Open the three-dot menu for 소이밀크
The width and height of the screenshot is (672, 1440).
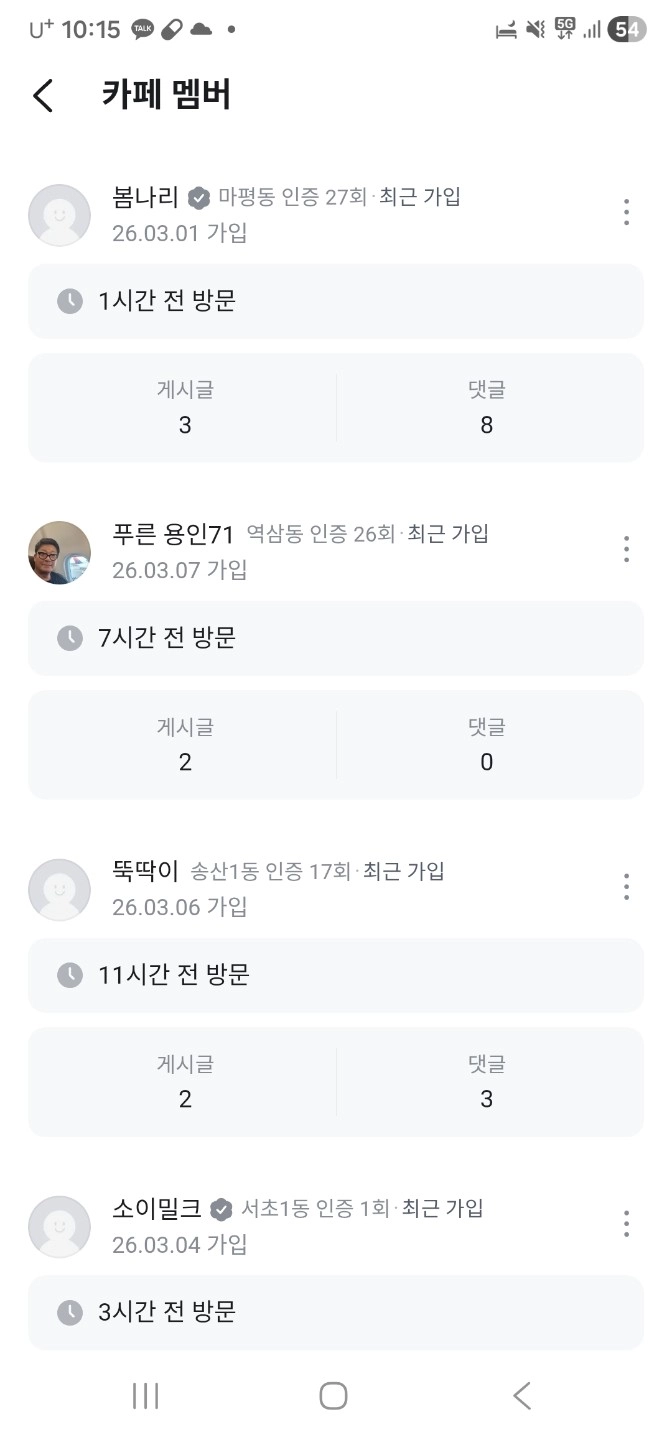pos(626,1223)
